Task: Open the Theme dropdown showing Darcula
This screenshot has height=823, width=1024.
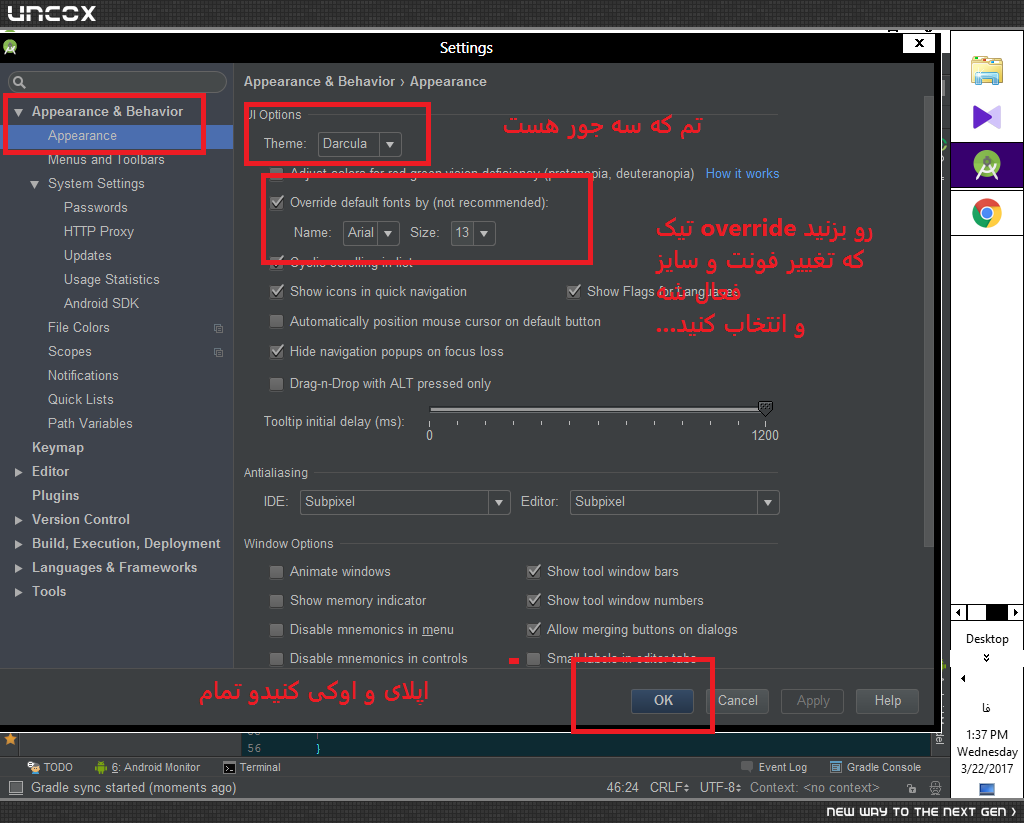Action: point(360,144)
